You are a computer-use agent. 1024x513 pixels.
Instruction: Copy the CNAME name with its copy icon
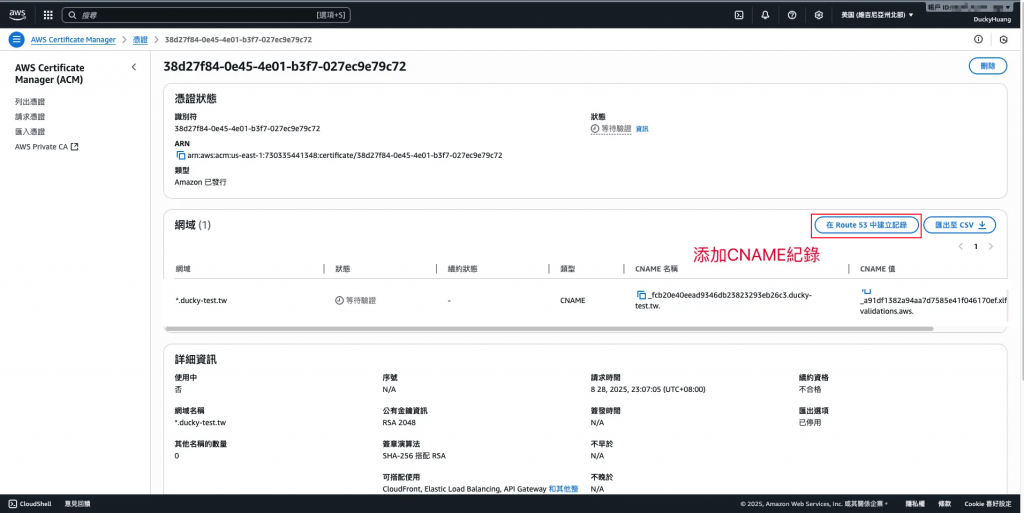click(641, 295)
